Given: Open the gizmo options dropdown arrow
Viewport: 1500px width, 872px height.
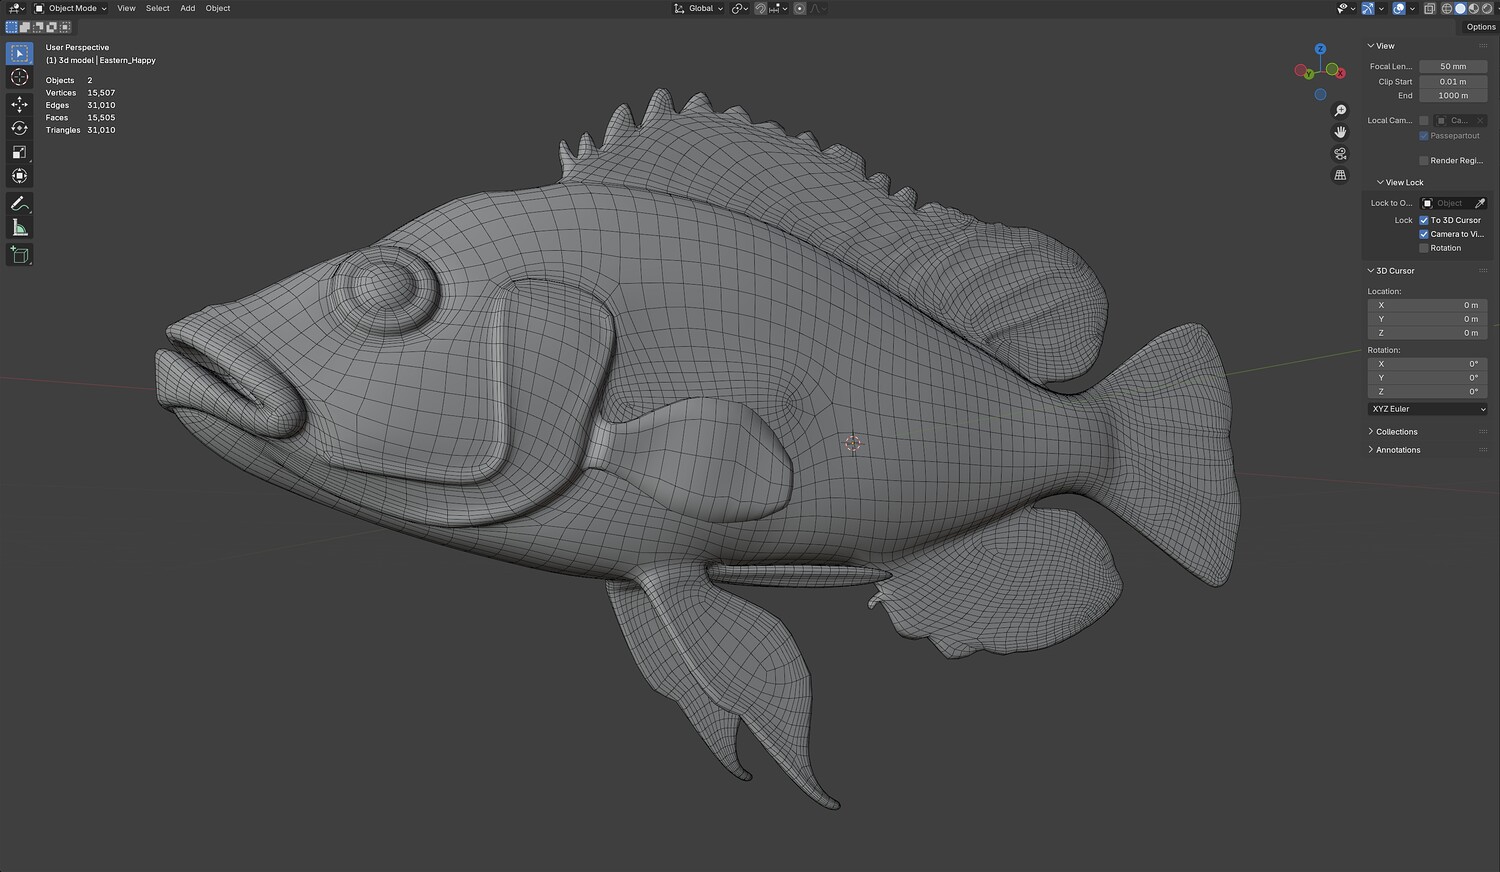Looking at the screenshot, I should 1383,8.
